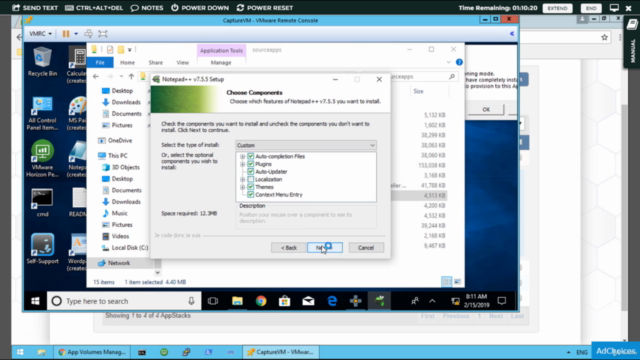Switch Explorer to details view icon

pyautogui.click(x=447, y=282)
